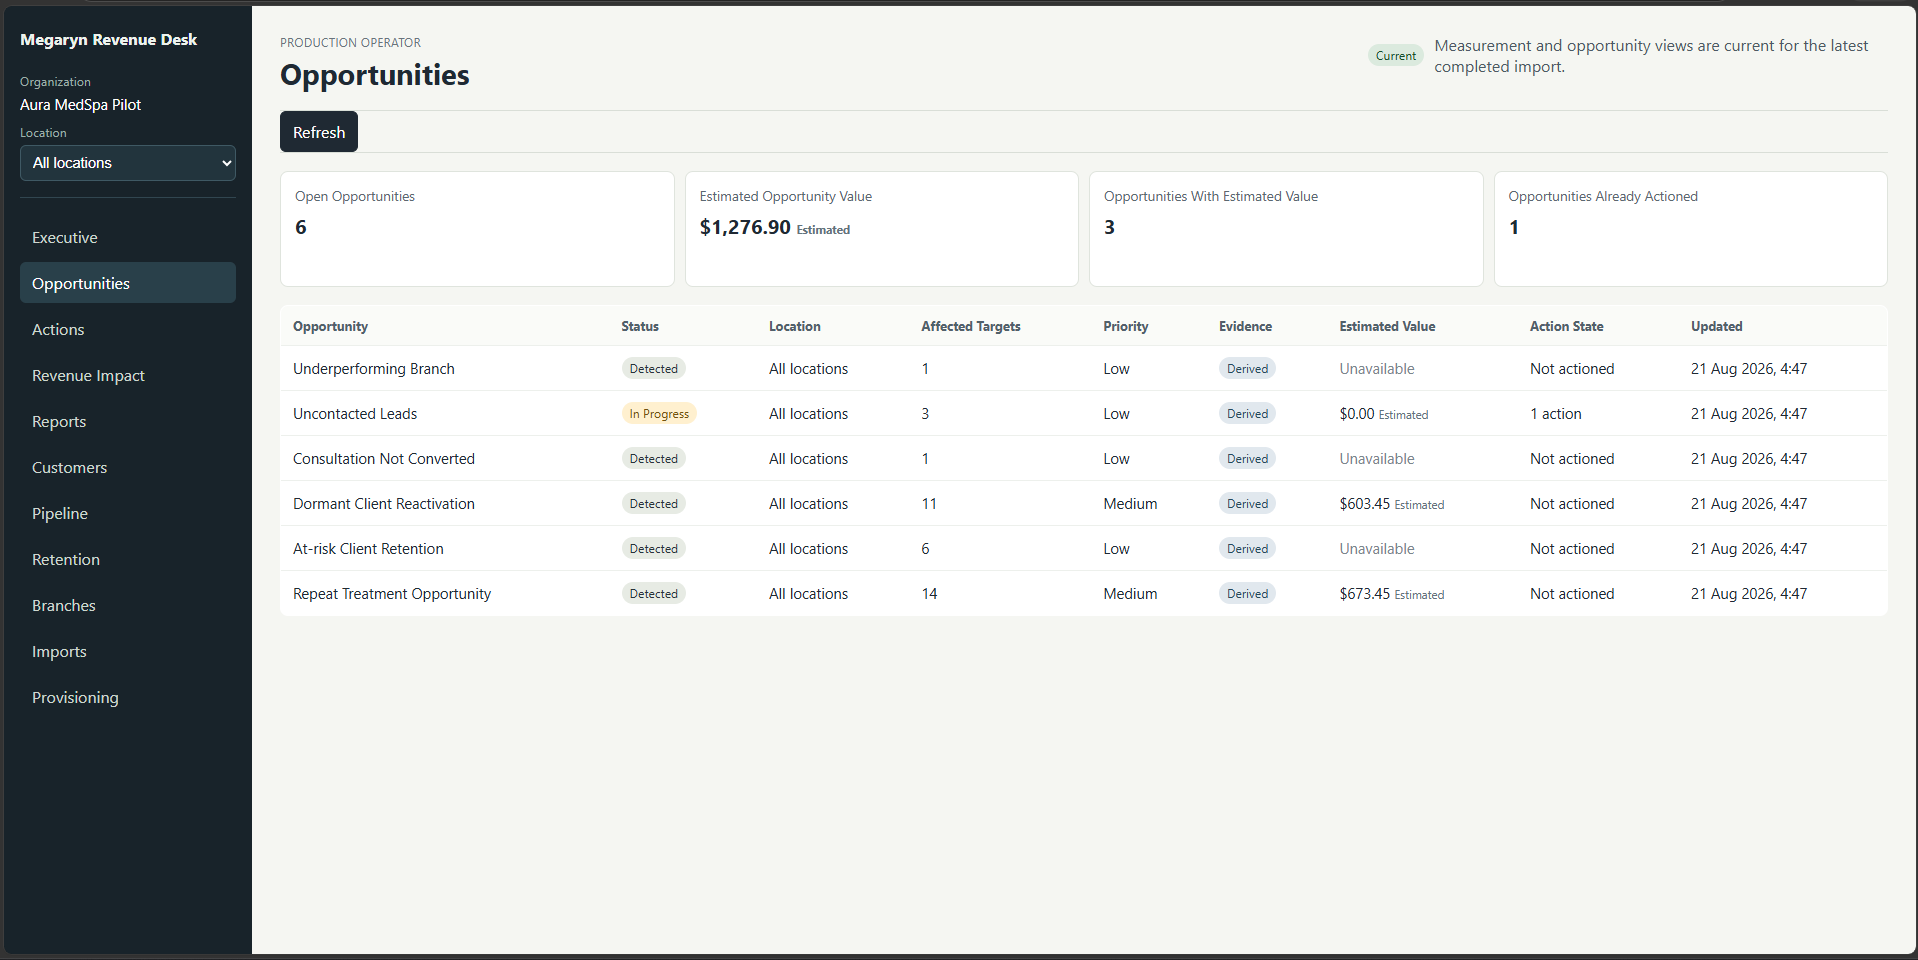Click Opportunities Already Actioned card

click(x=1690, y=229)
